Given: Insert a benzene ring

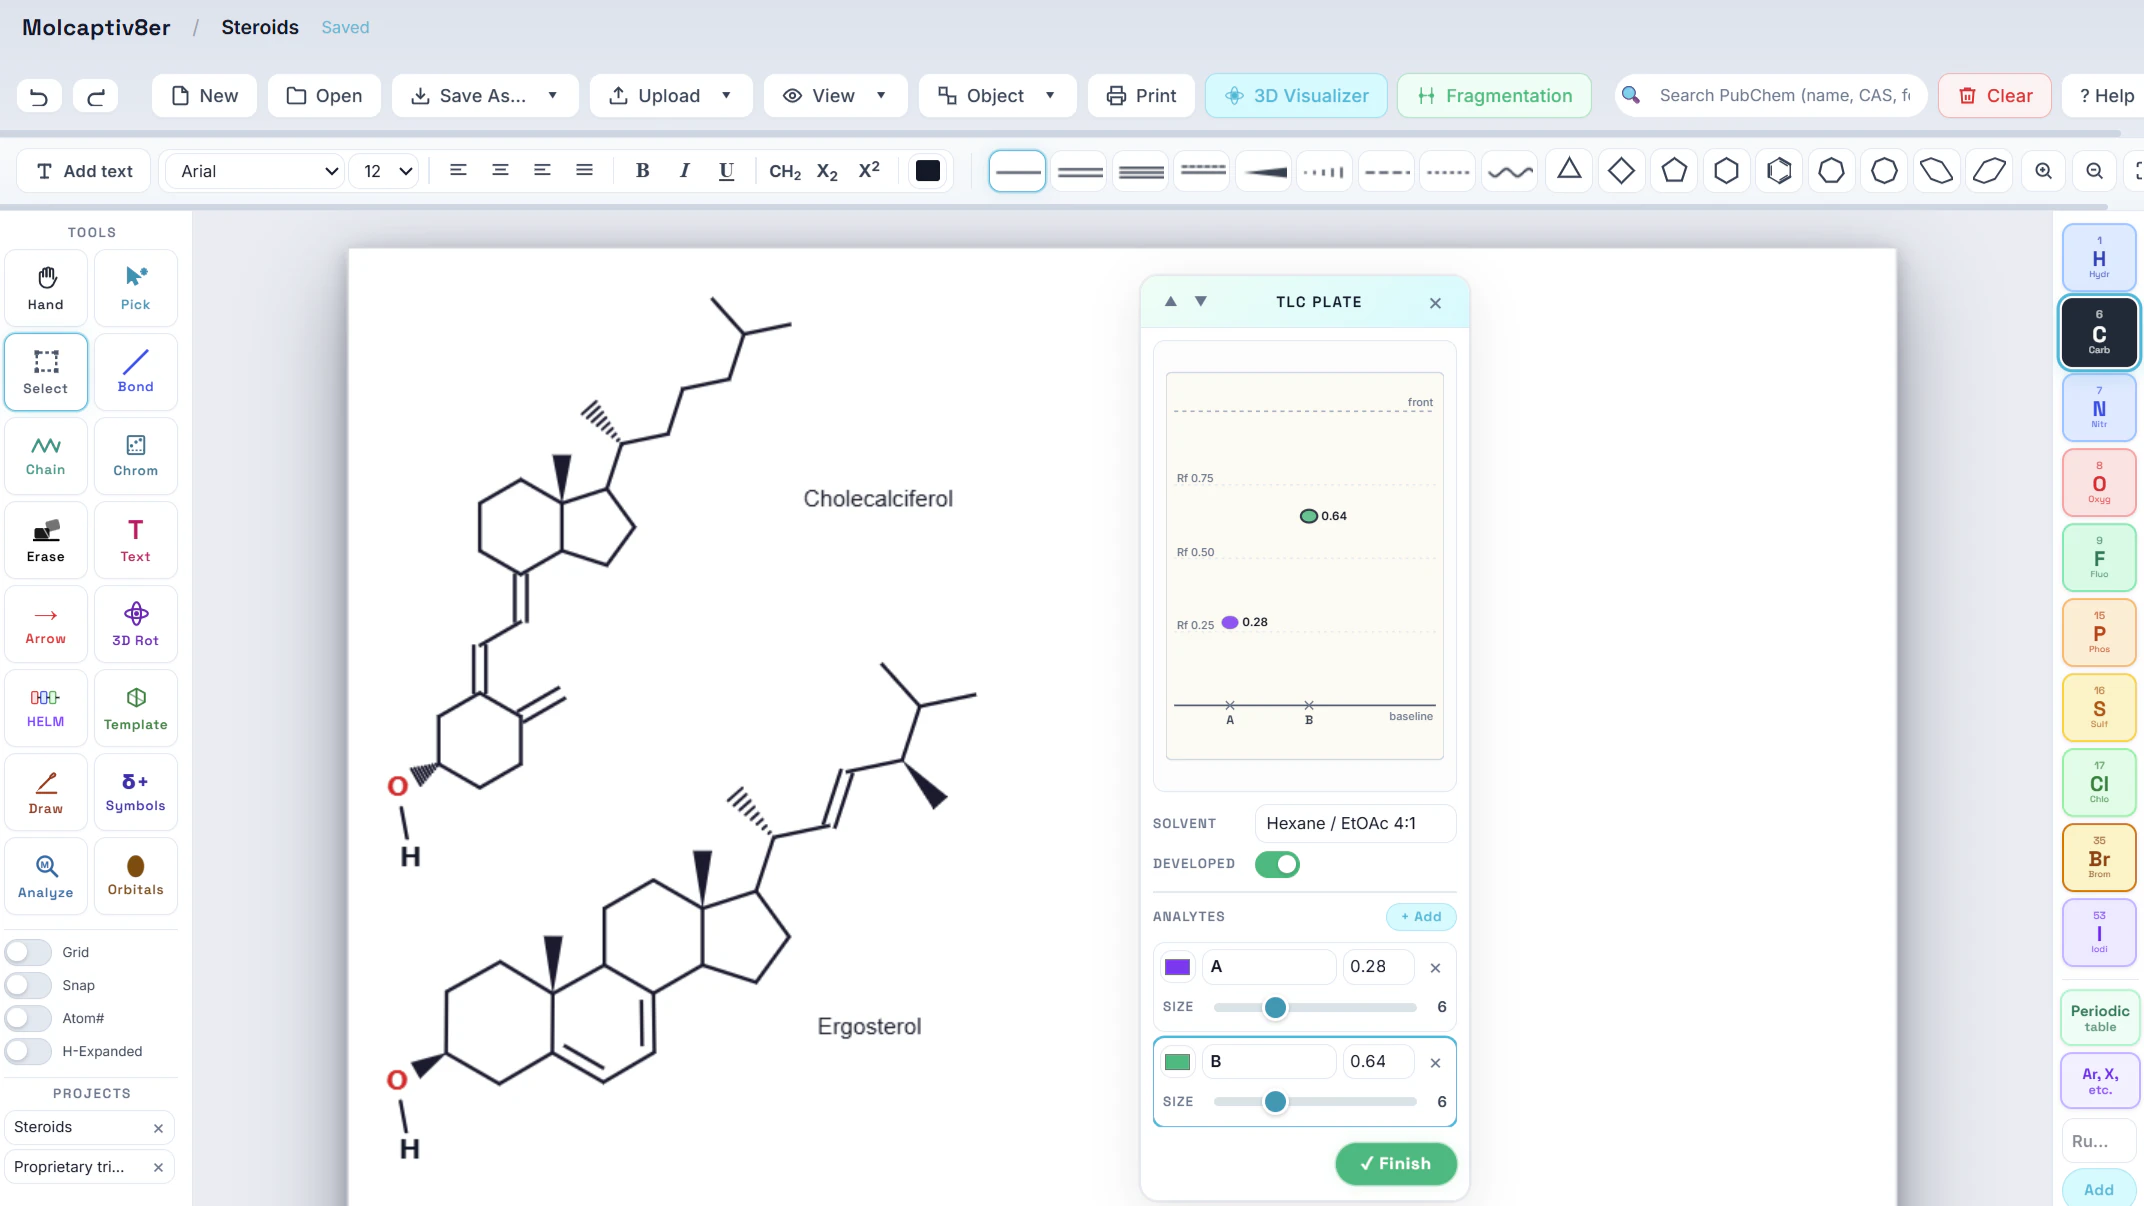Looking at the screenshot, I should click(1779, 171).
